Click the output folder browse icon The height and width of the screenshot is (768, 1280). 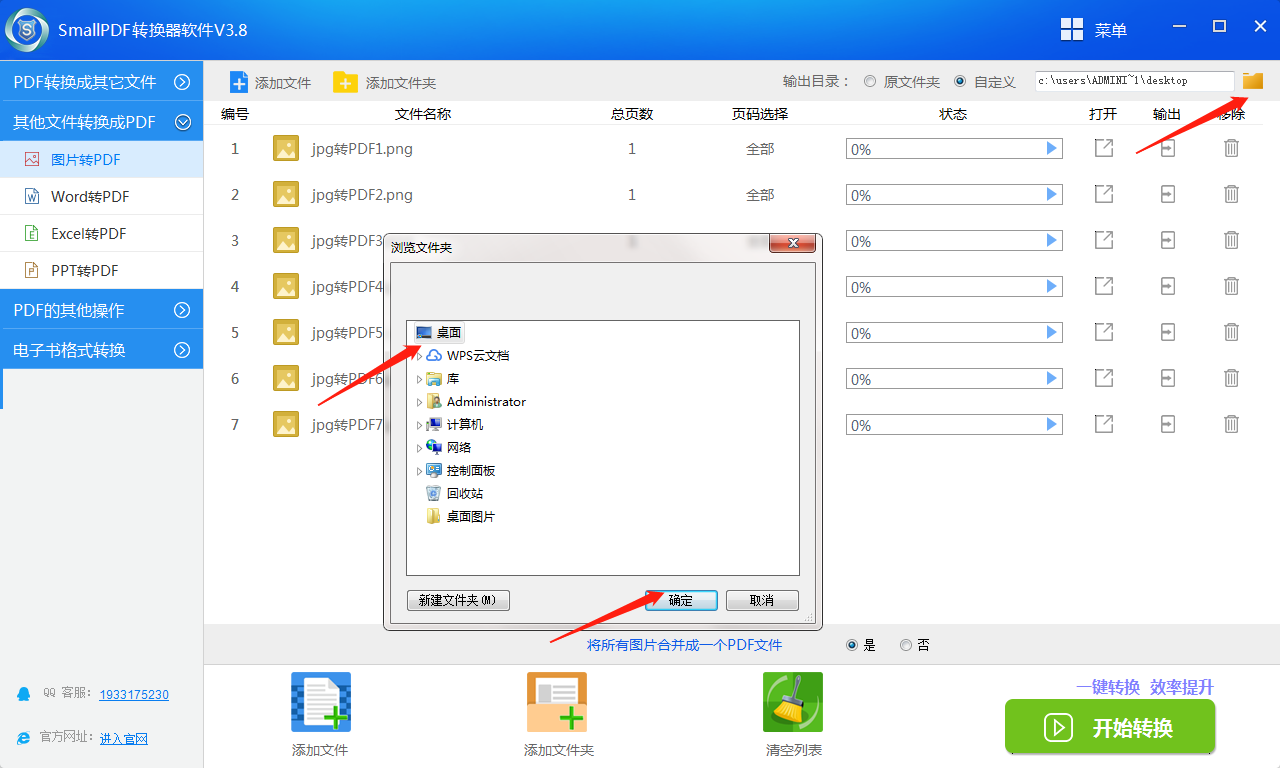(x=1253, y=81)
